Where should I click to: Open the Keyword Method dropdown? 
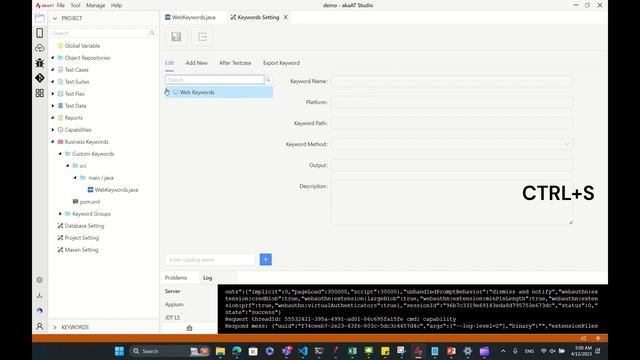[x=452, y=144]
